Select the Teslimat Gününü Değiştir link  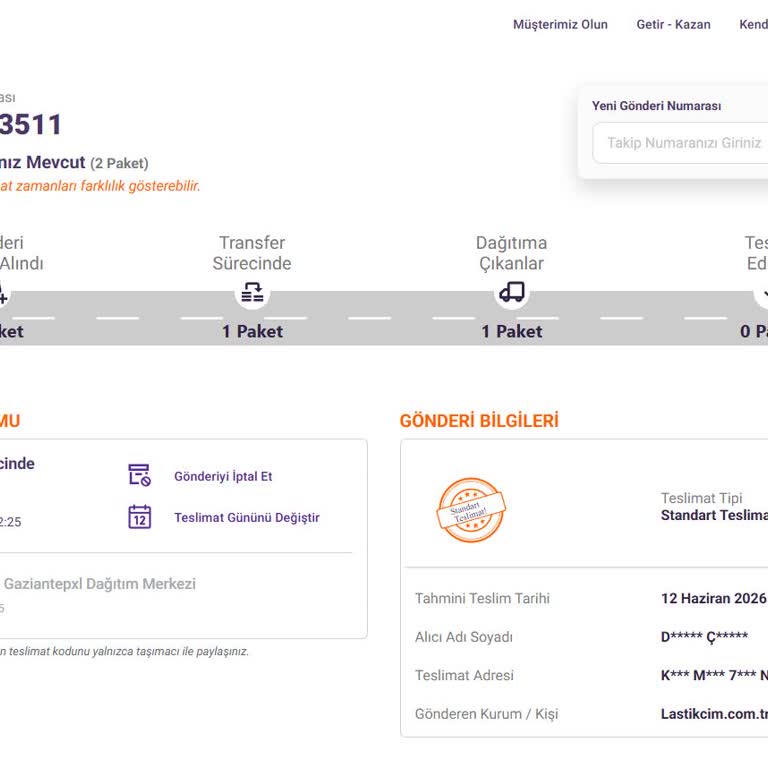(x=247, y=518)
